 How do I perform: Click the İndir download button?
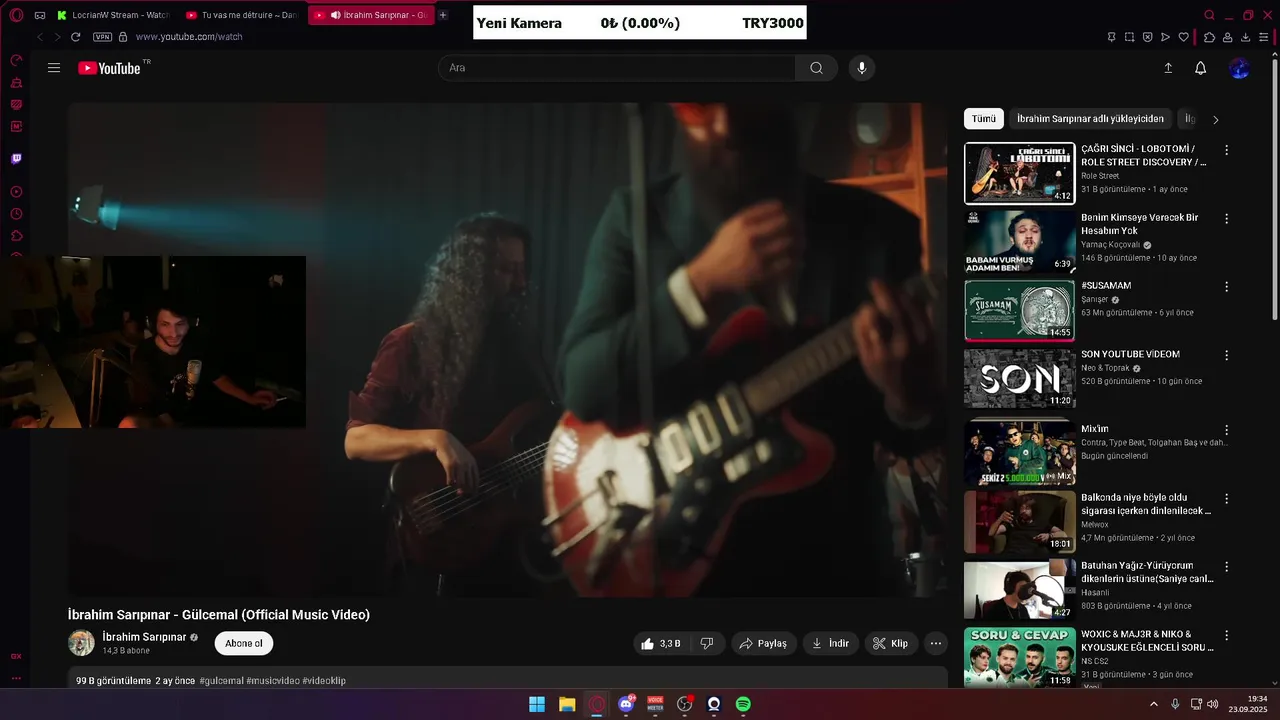pos(831,644)
